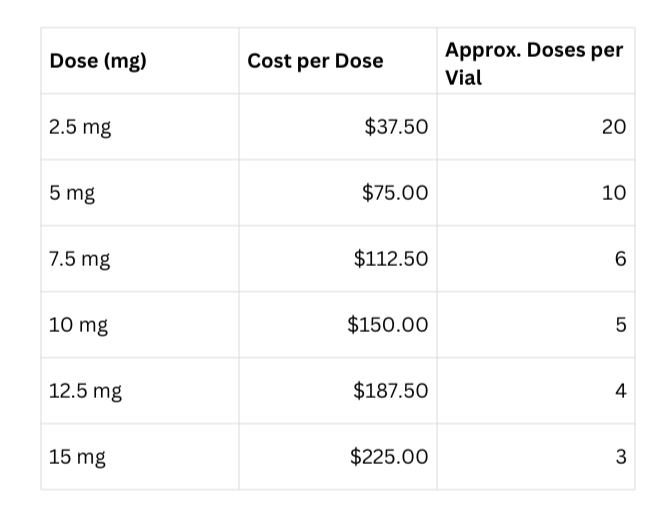The height and width of the screenshot is (517, 671).
Task: Select the '2.5 mg' dose cell
Action: (140, 127)
